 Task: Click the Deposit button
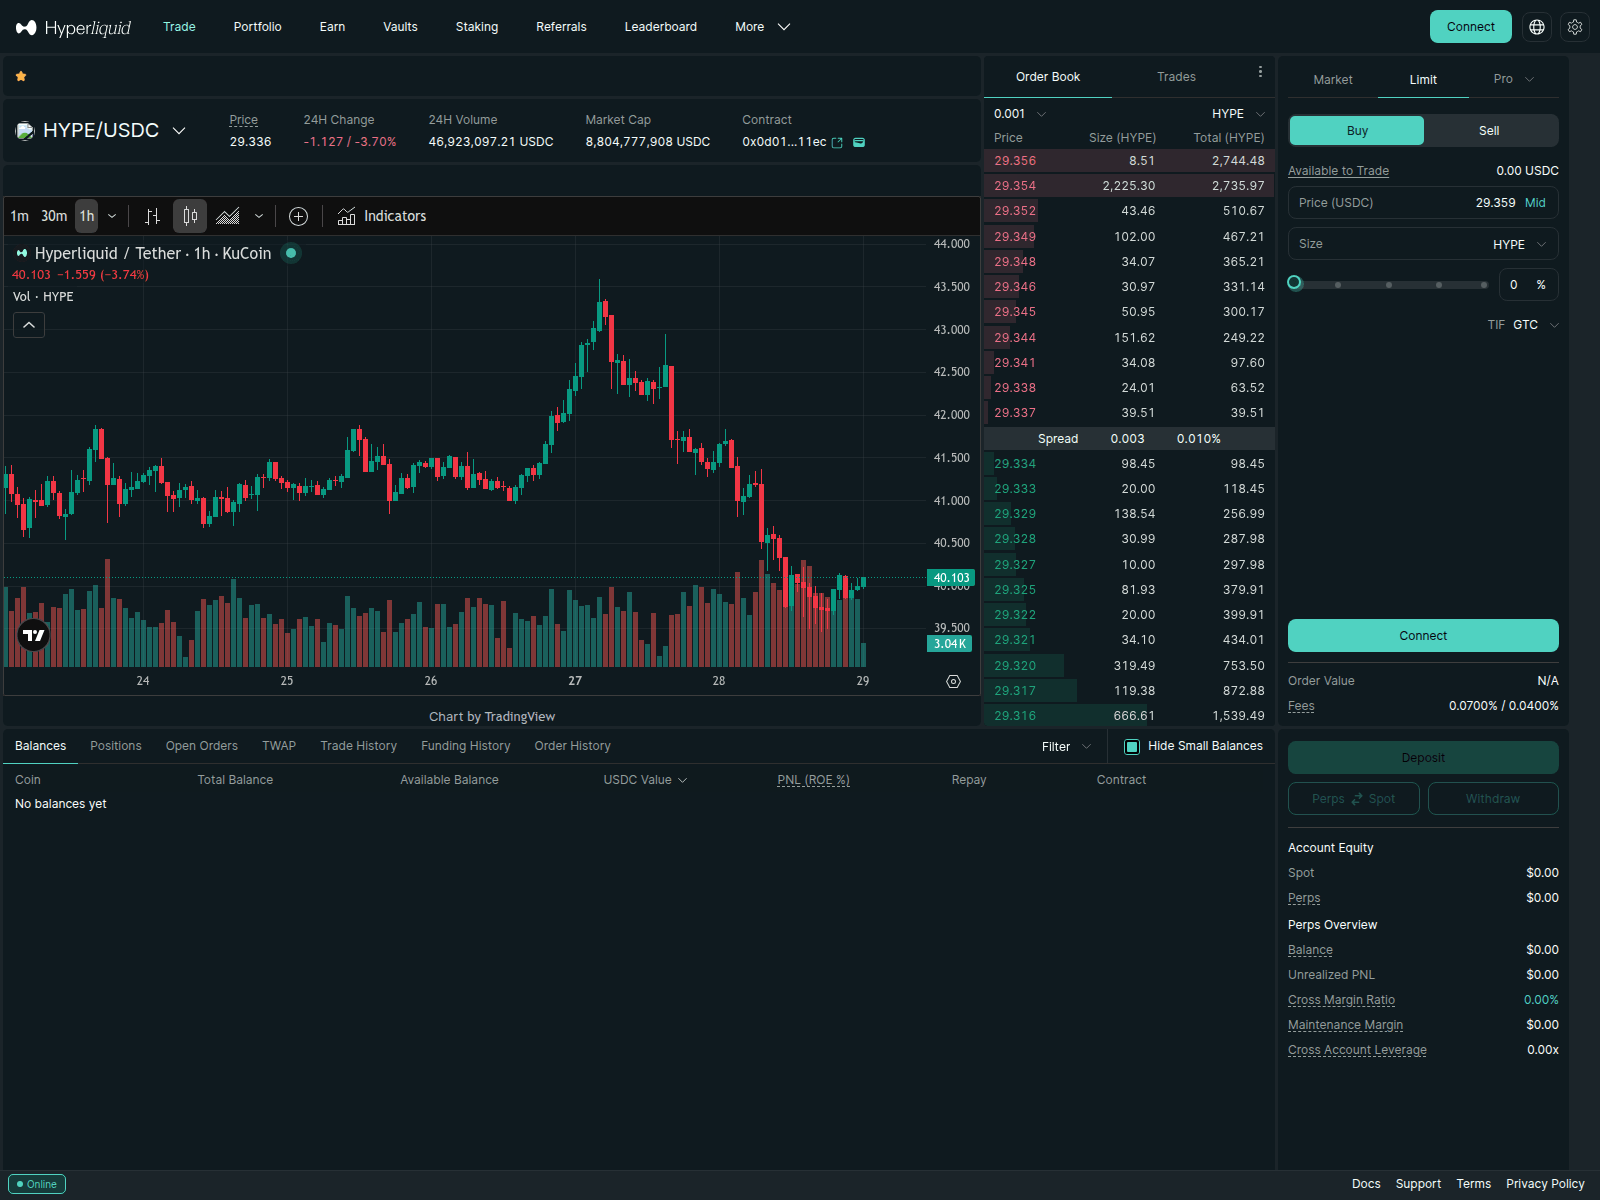pos(1423,758)
